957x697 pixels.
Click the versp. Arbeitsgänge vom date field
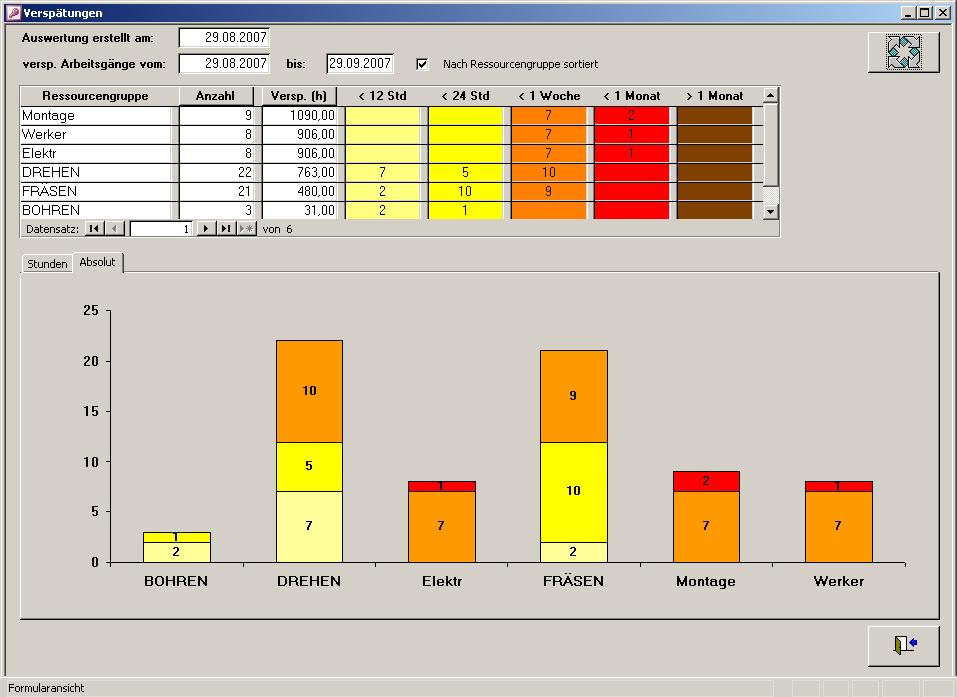pos(224,63)
